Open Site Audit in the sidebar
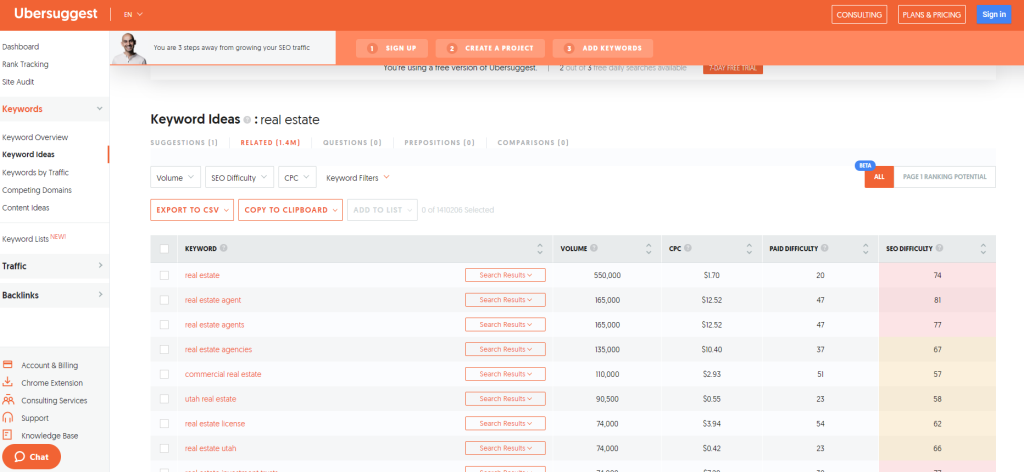 coord(18,82)
